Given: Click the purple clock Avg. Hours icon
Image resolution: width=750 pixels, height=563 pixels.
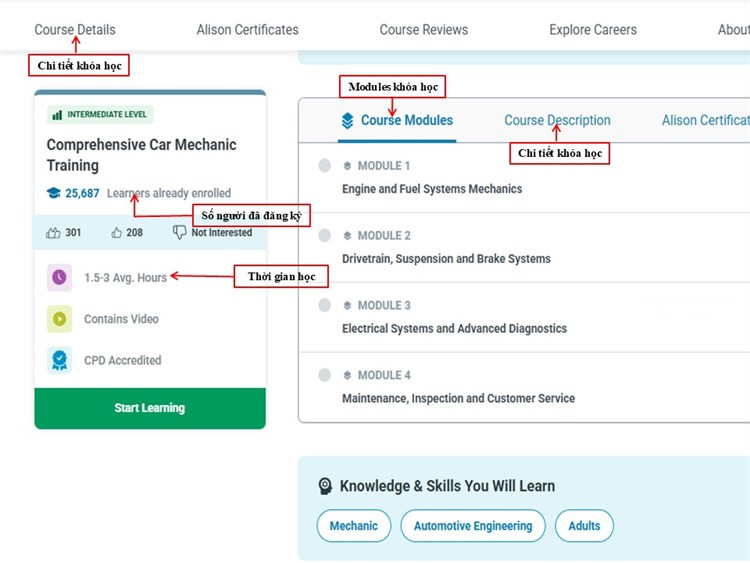Looking at the screenshot, I should click(x=60, y=278).
